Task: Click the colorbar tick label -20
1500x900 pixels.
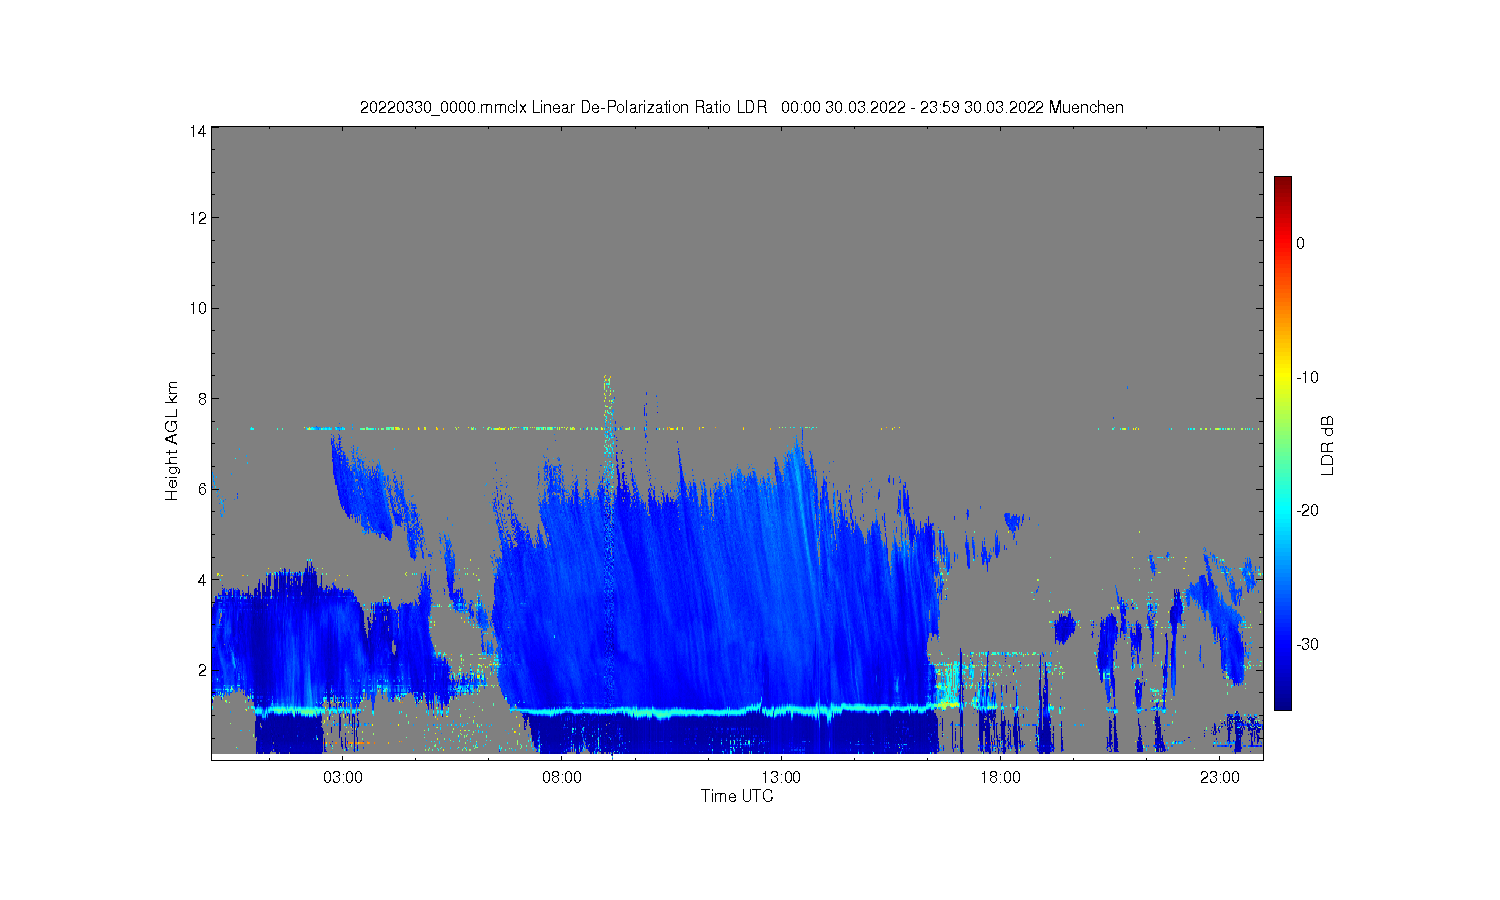Action: point(1307,510)
